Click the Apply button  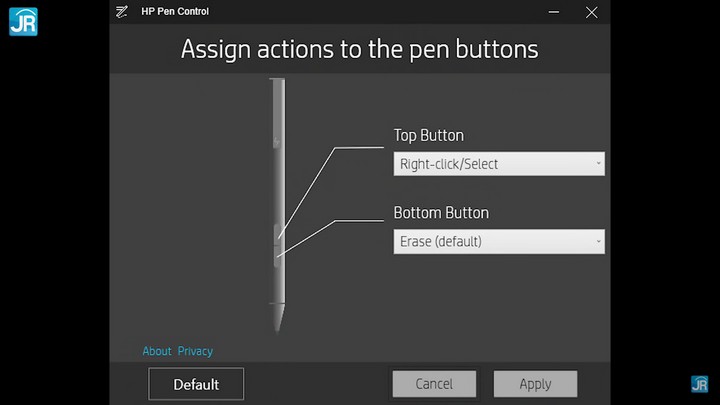tap(535, 384)
